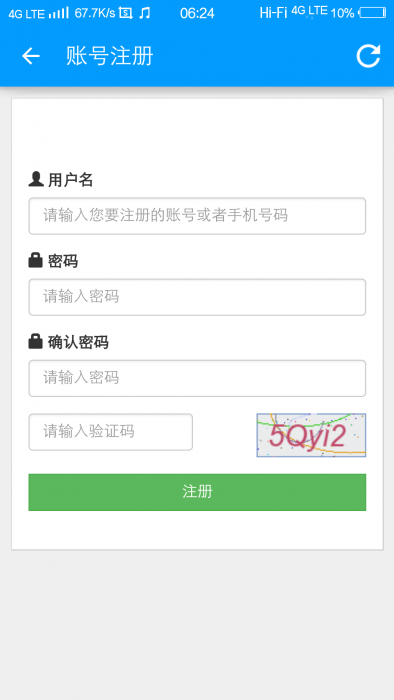Click the user silhouette icon beside 用户名

pos(36,179)
